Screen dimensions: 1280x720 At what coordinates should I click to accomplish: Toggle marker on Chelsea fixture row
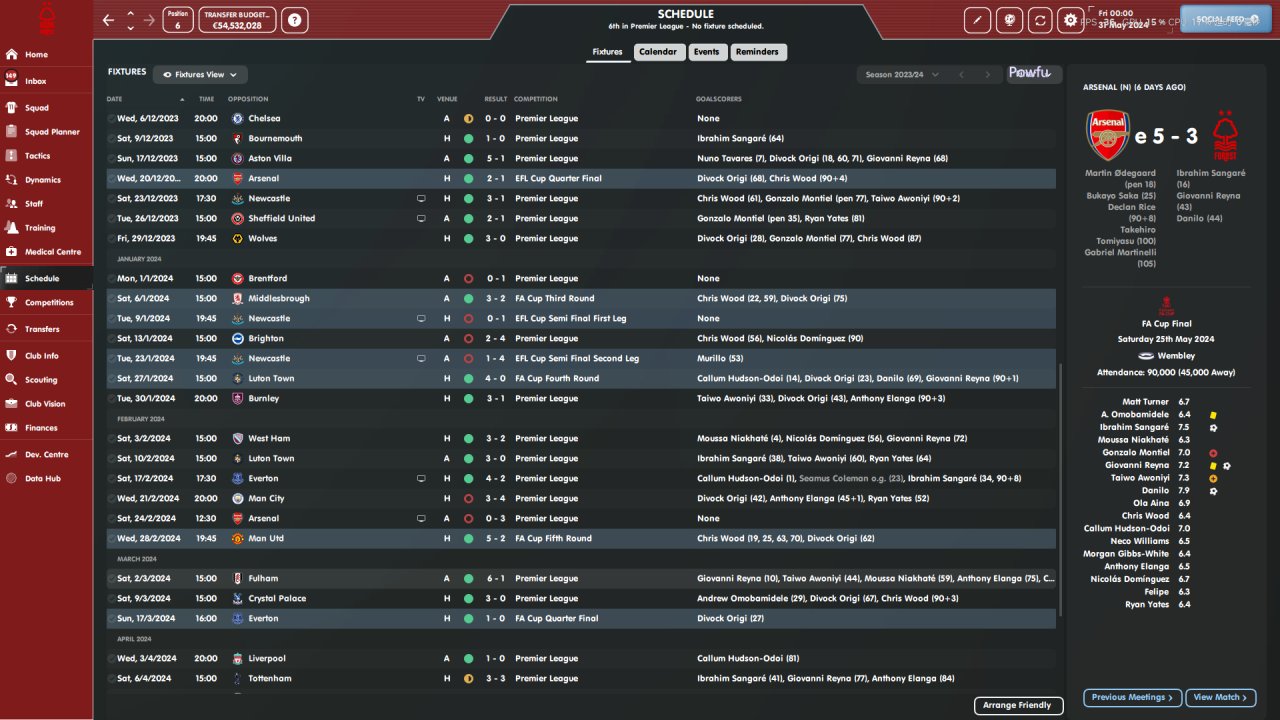(x=111, y=118)
